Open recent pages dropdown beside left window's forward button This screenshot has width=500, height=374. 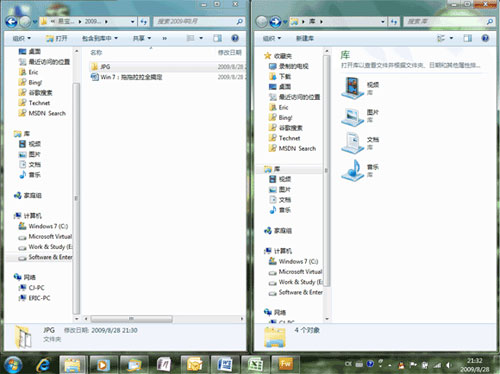(x=35, y=22)
